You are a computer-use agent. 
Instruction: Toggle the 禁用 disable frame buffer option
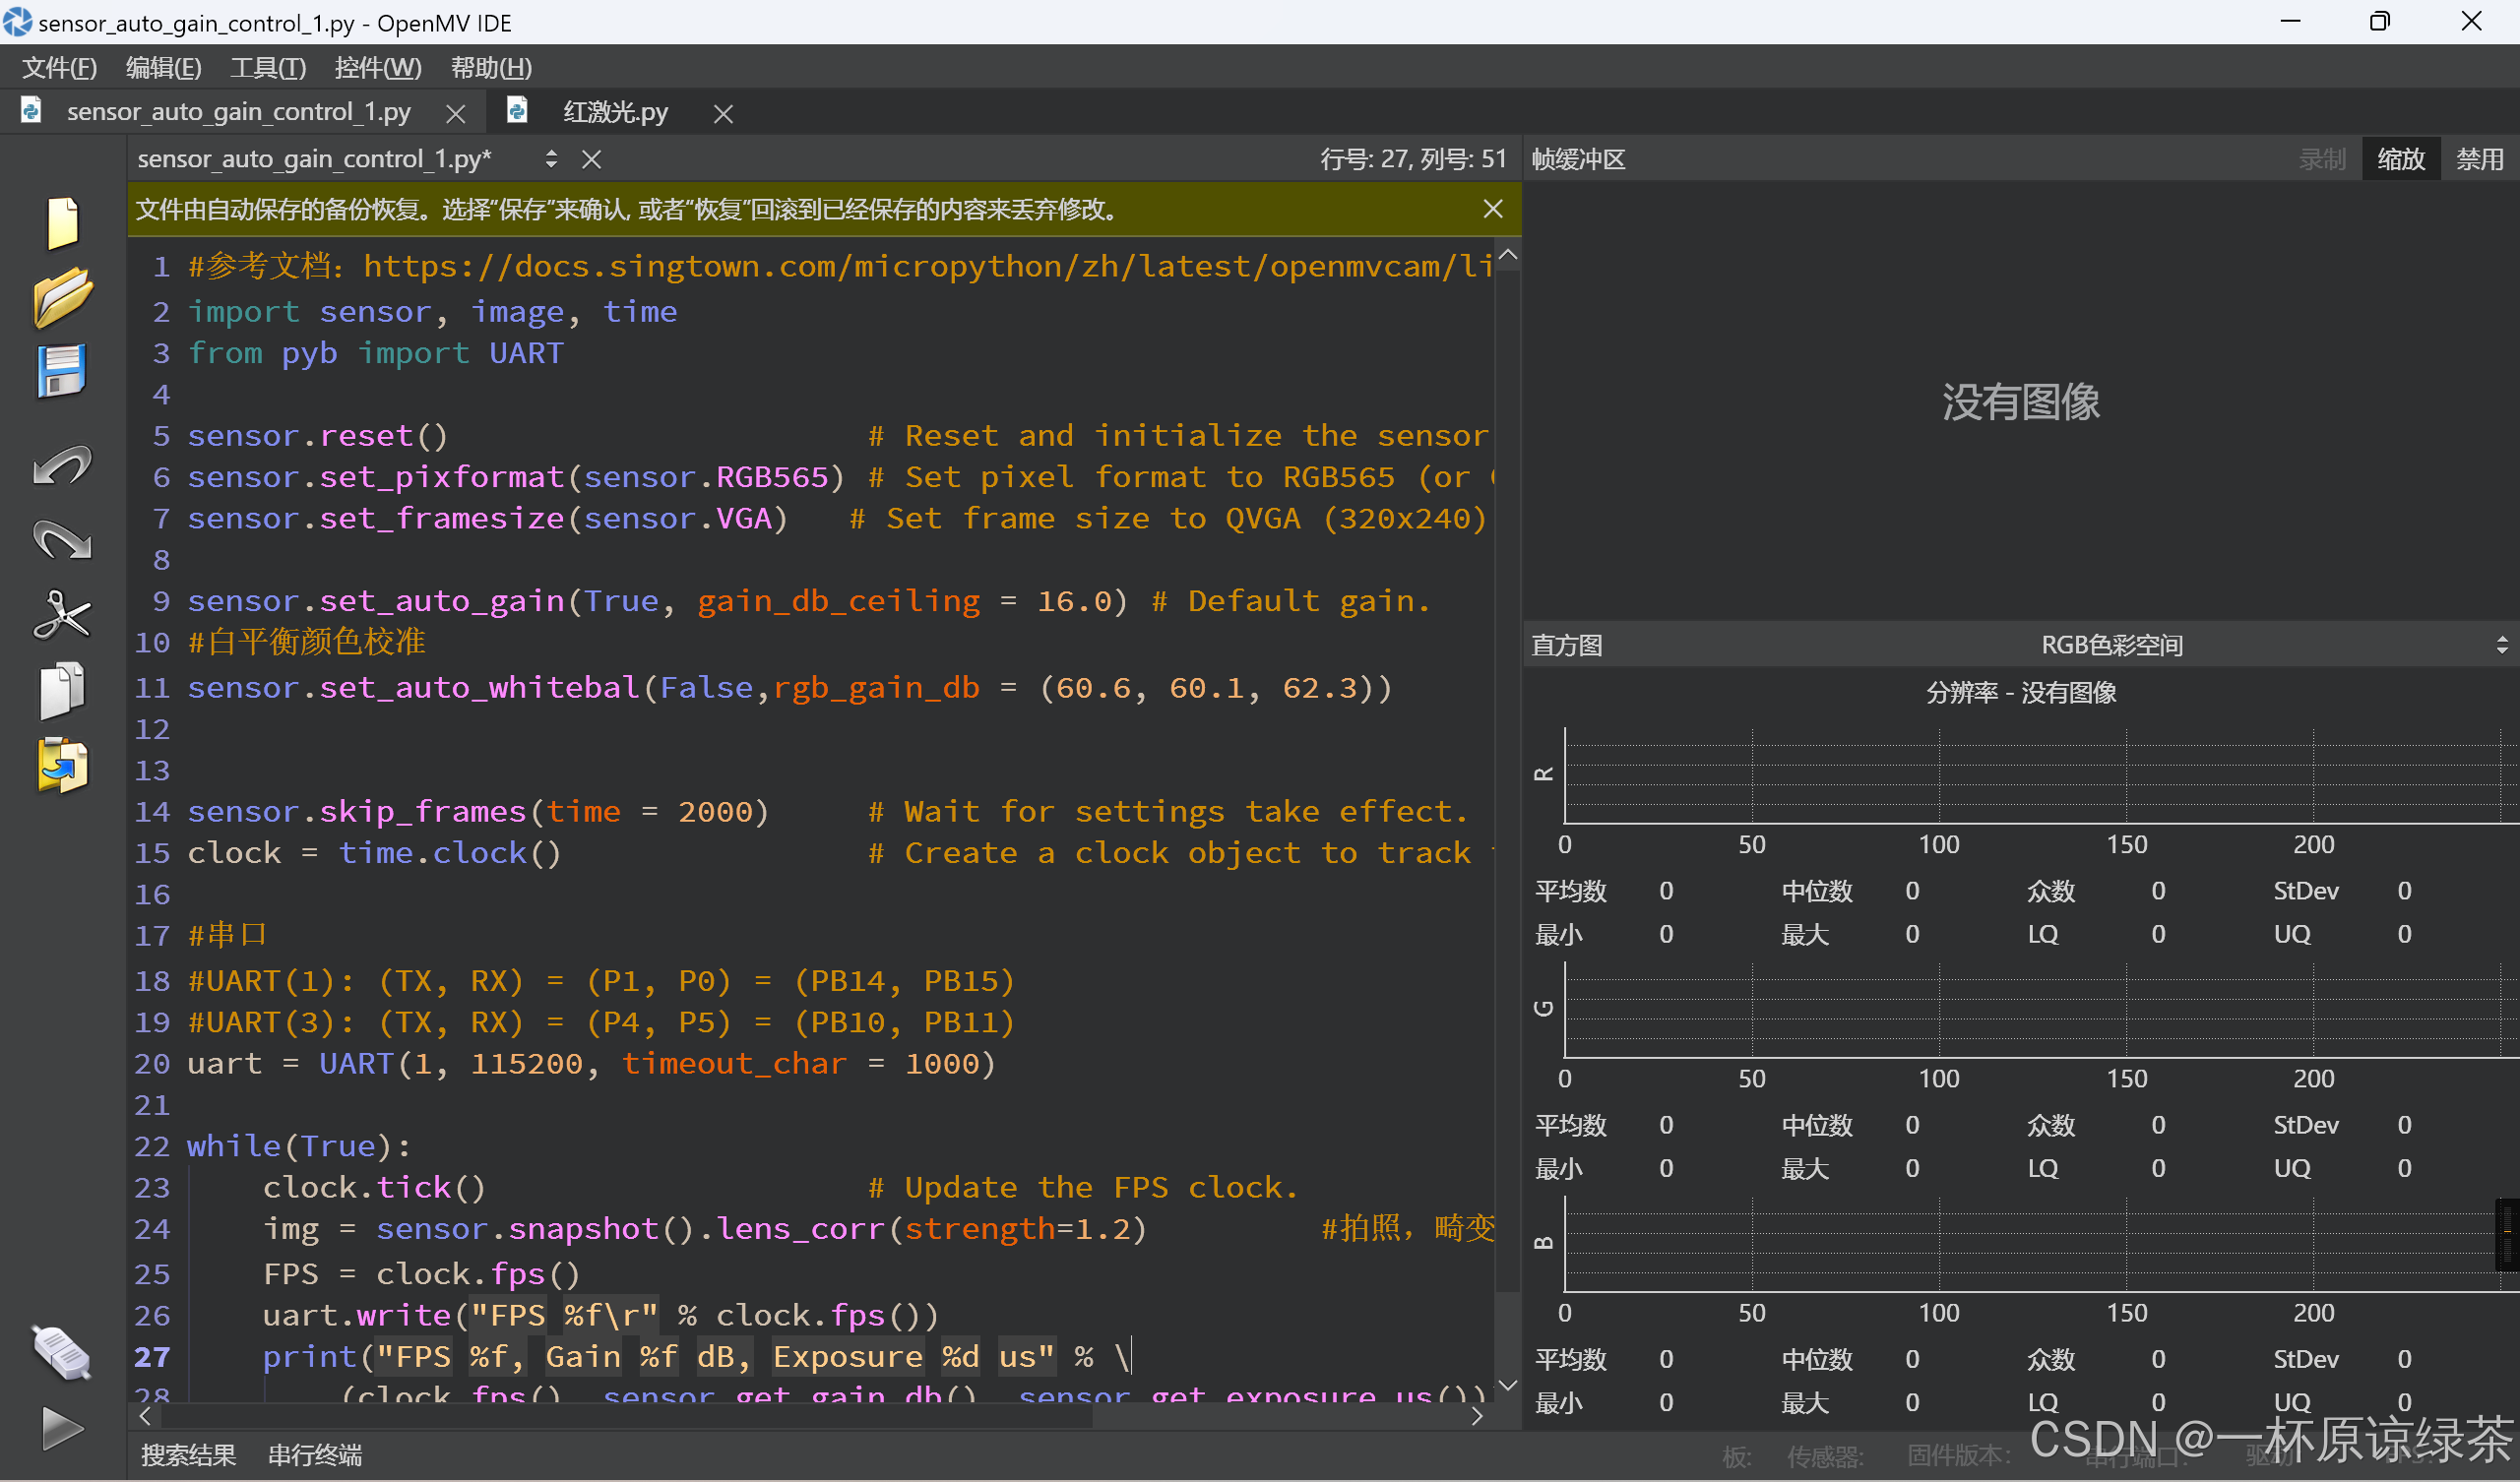coord(2480,159)
